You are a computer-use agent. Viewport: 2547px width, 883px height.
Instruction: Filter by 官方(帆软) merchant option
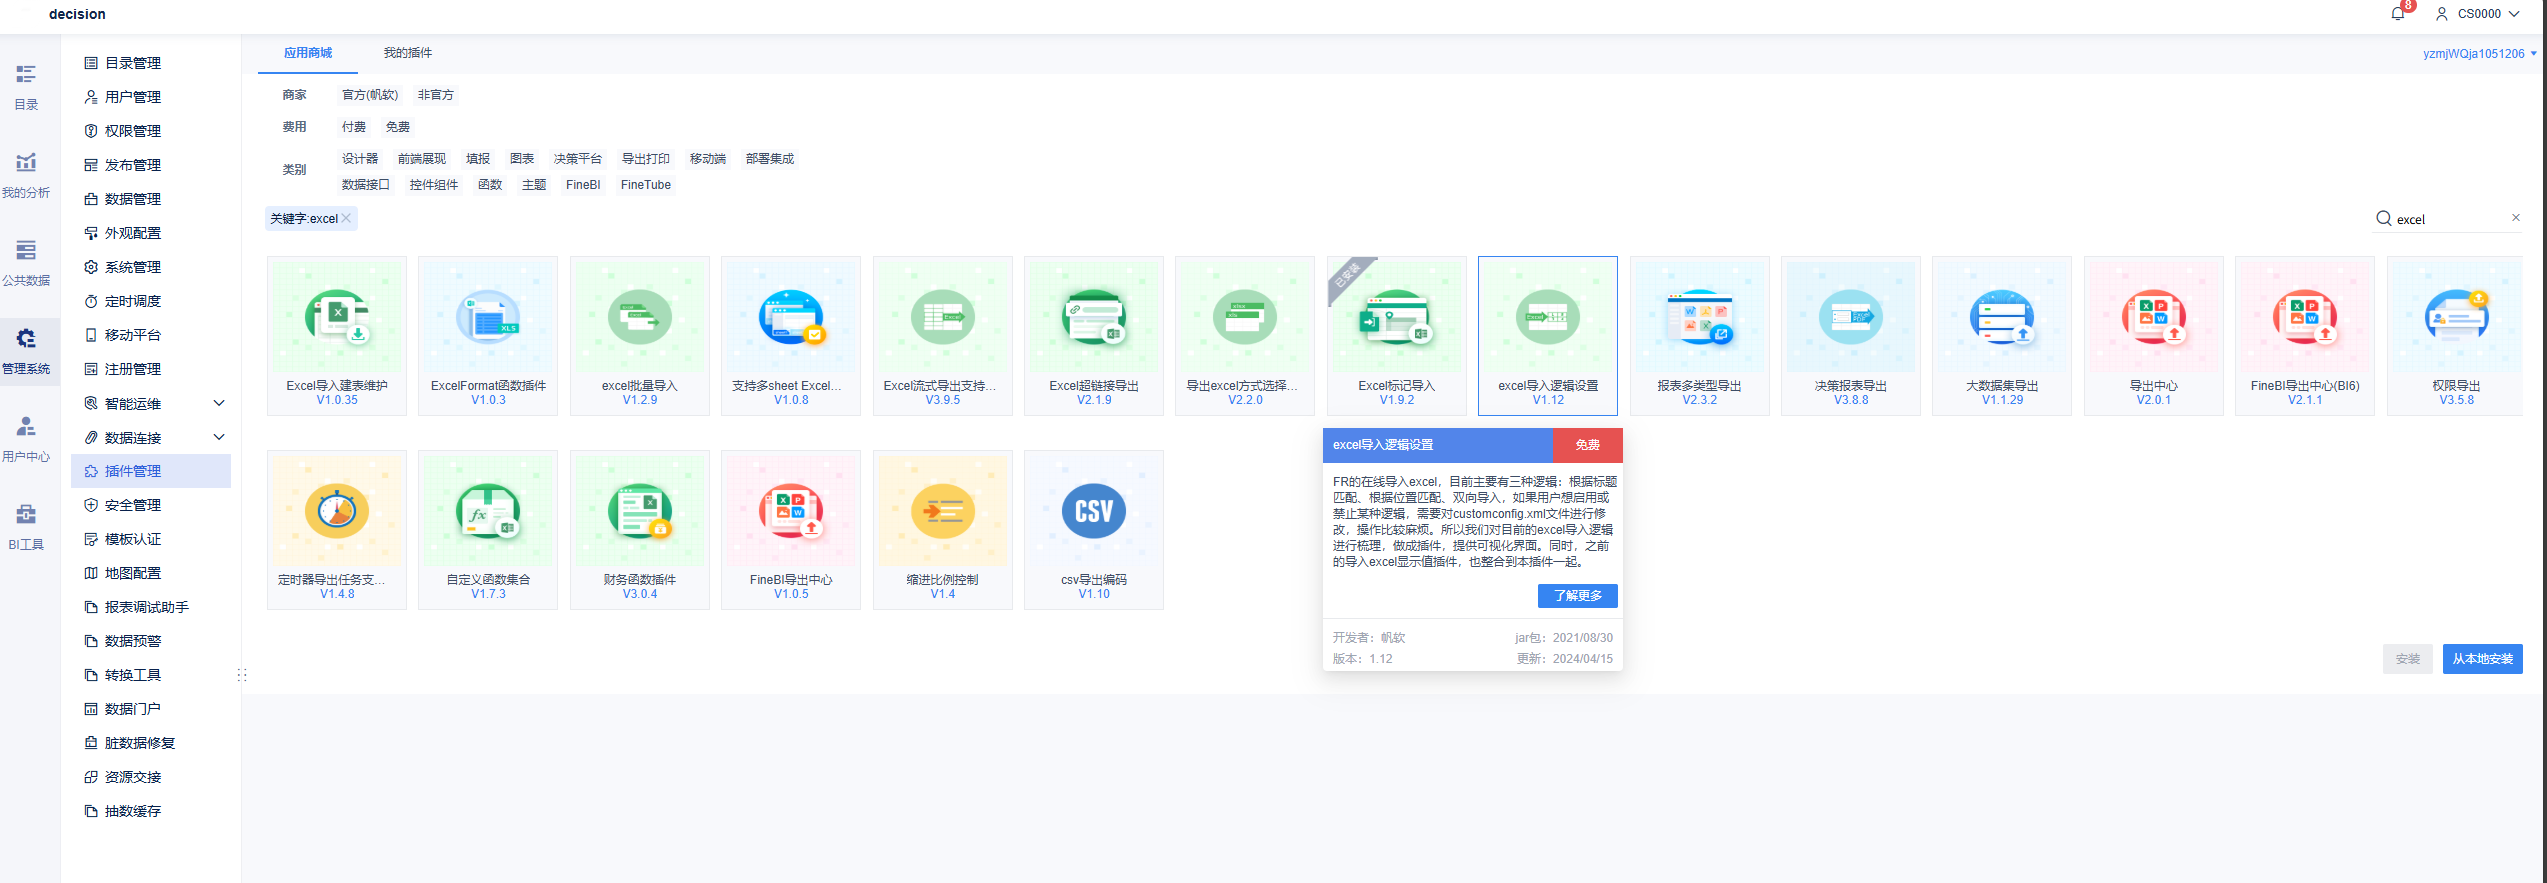369,95
